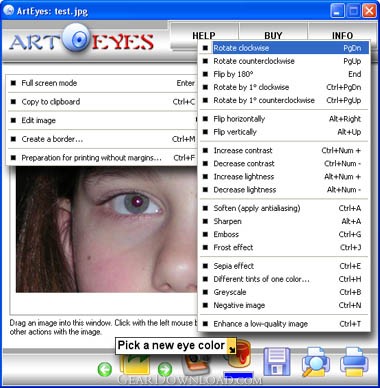Choose Rotate by 1° counterclockwise

284,100
